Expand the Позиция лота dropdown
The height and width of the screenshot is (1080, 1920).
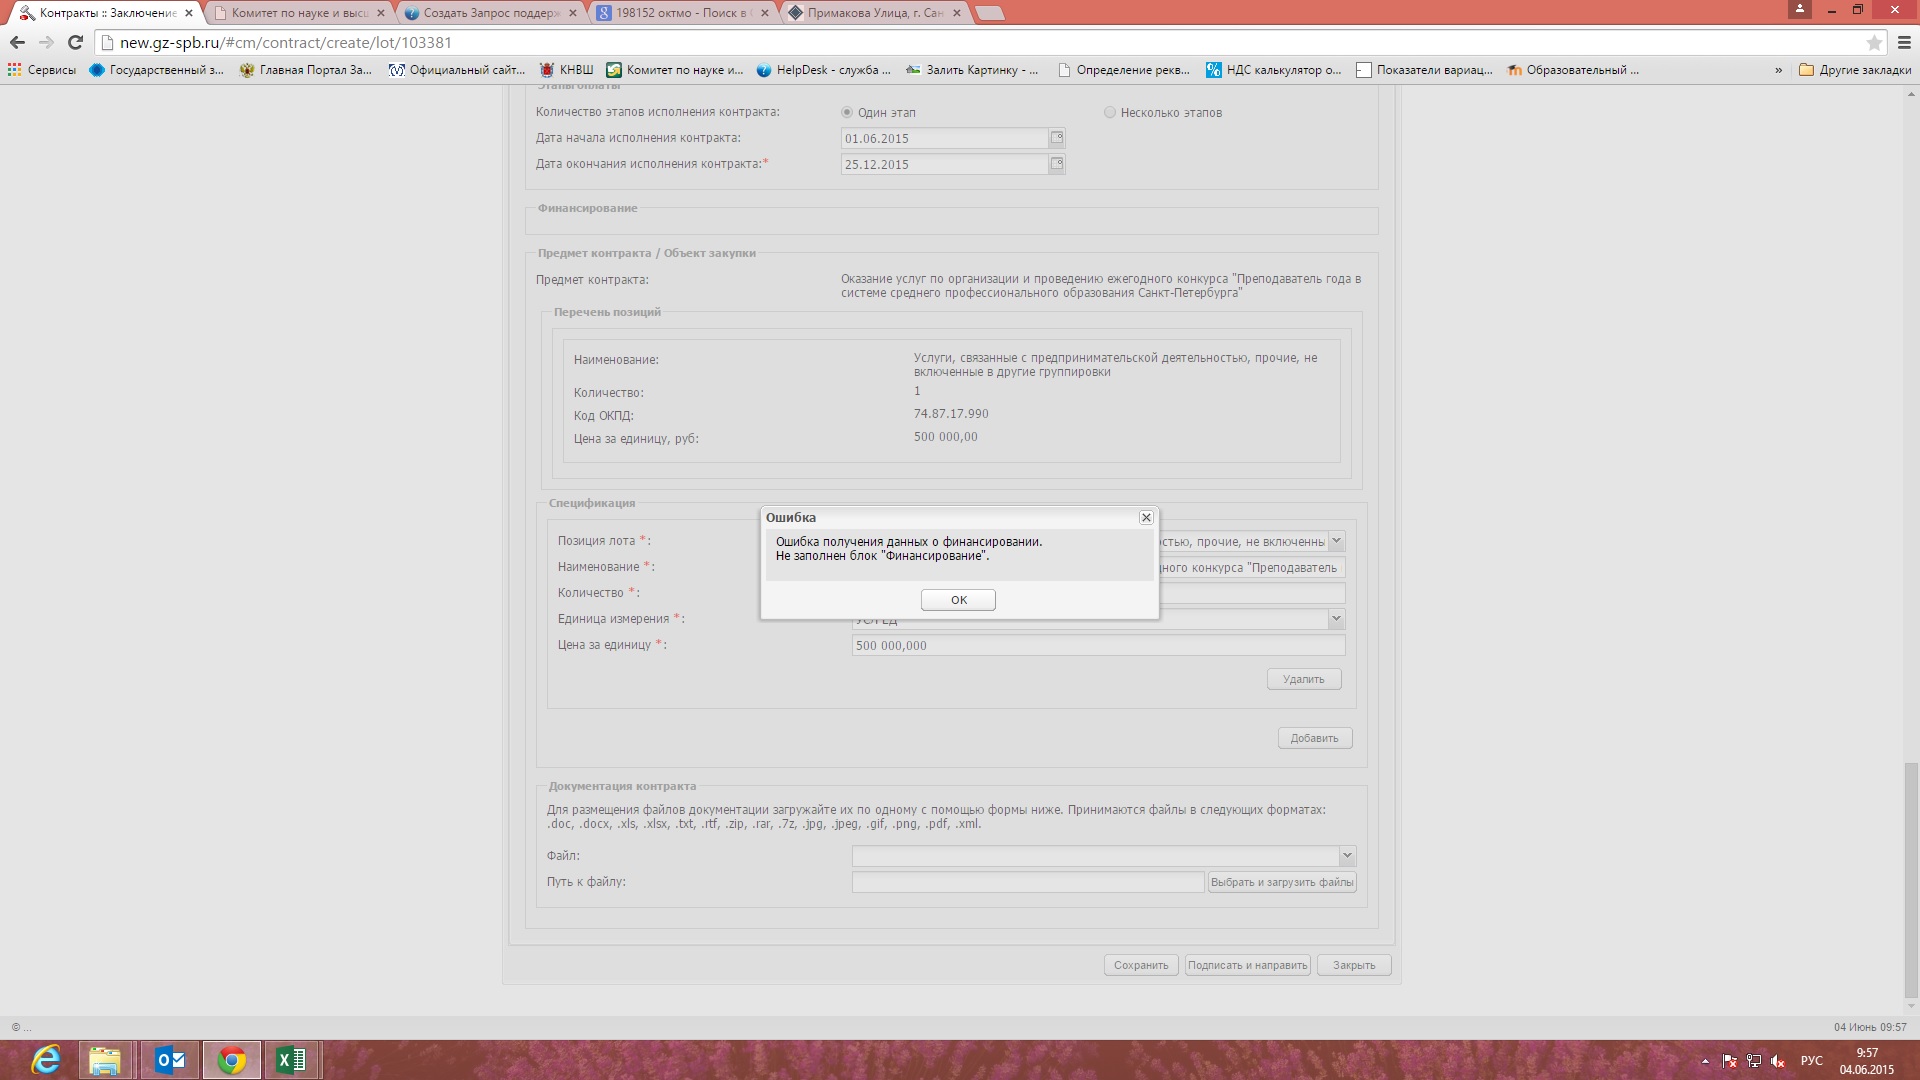point(1336,541)
